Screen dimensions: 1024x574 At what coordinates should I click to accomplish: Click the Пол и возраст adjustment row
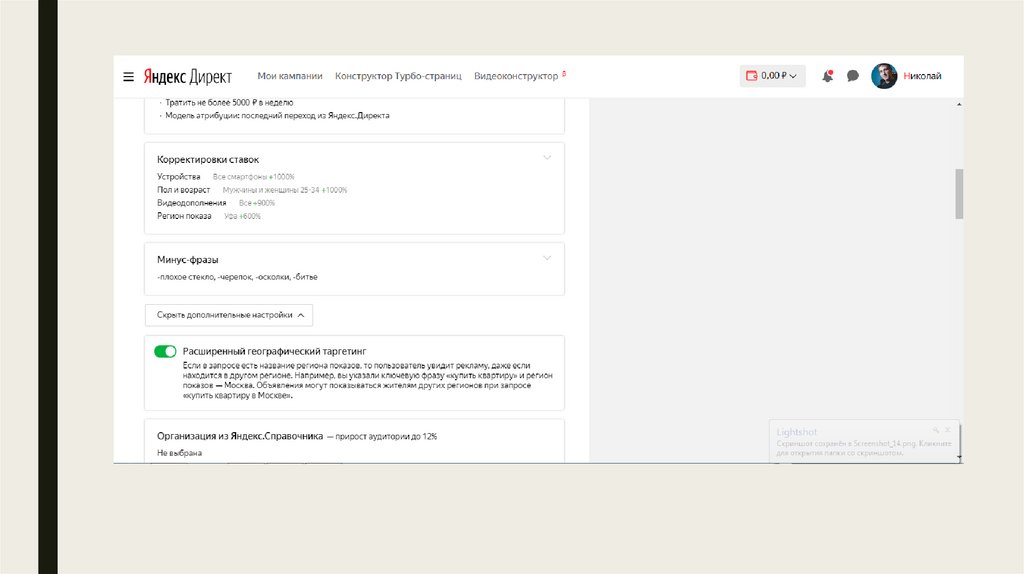pos(252,190)
